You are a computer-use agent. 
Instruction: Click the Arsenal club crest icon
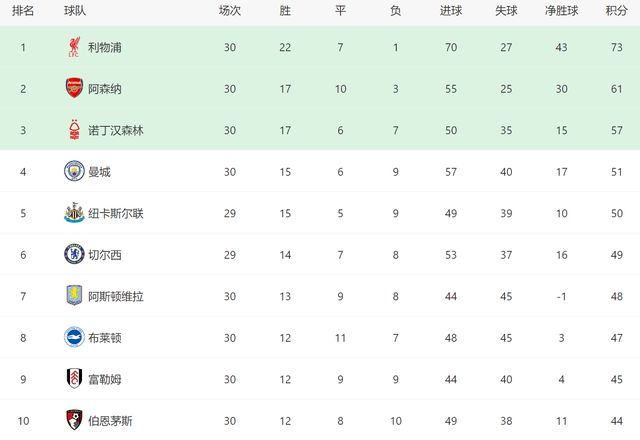coord(74,88)
